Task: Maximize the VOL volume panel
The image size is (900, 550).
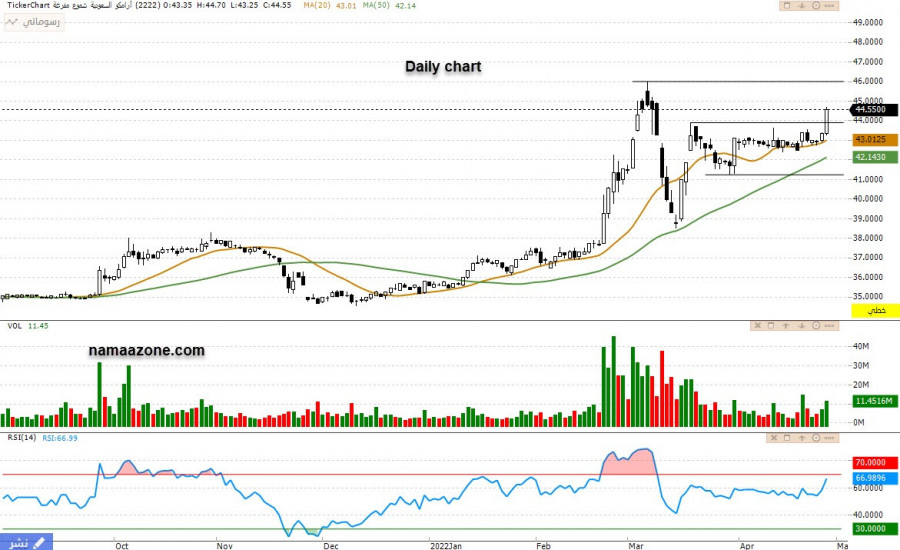Action: [x=771, y=326]
